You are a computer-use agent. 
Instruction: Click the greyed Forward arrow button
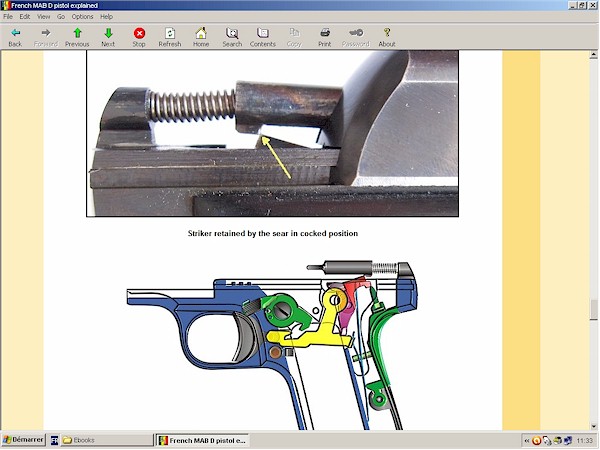click(46, 38)
